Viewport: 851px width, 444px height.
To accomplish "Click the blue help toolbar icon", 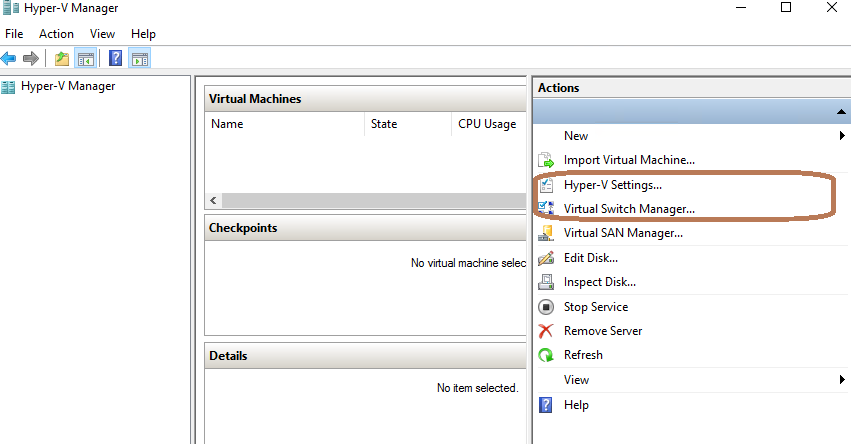I will [115, 59].
